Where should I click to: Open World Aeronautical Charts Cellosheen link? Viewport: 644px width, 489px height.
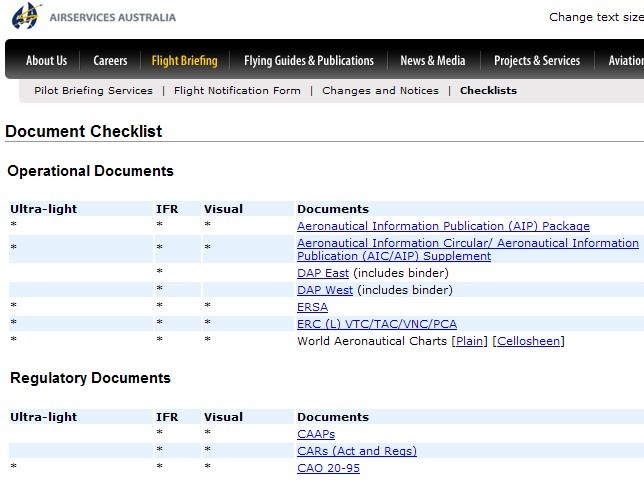(528, 341)
